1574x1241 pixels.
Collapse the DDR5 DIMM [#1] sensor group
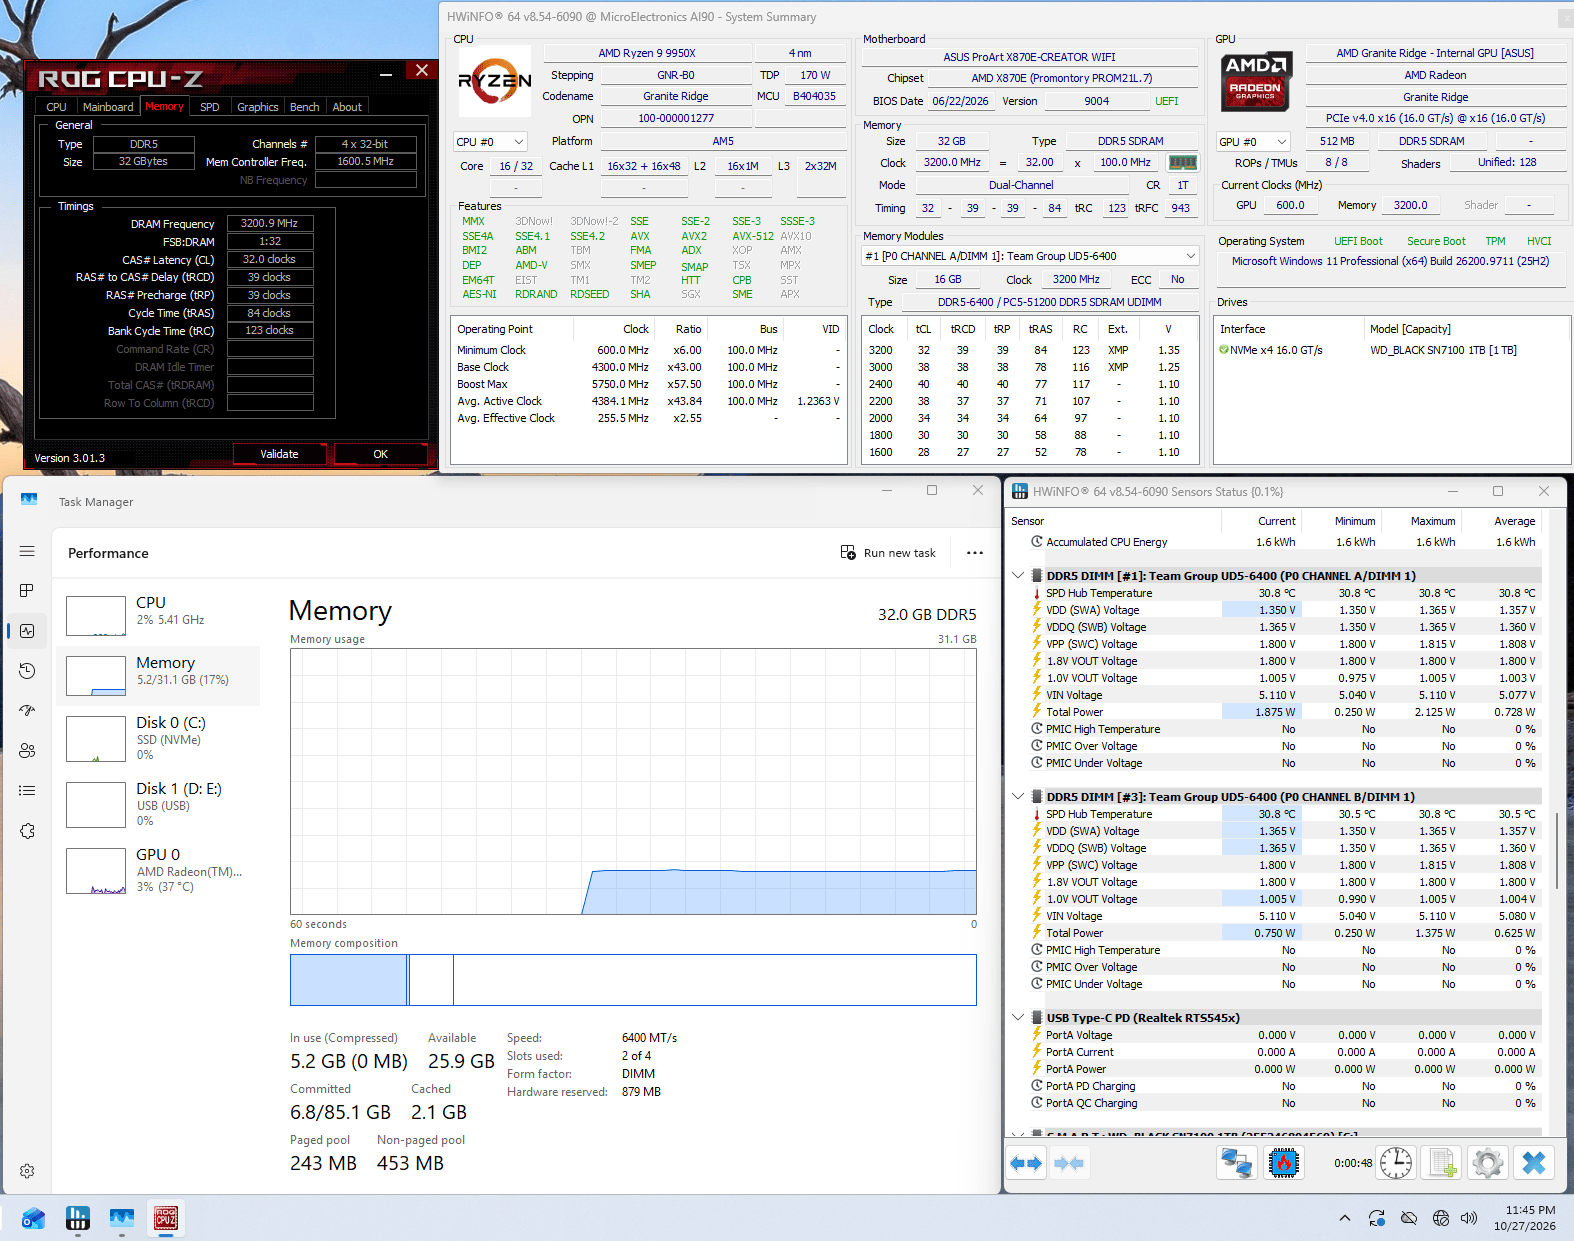coord(1018,576)
